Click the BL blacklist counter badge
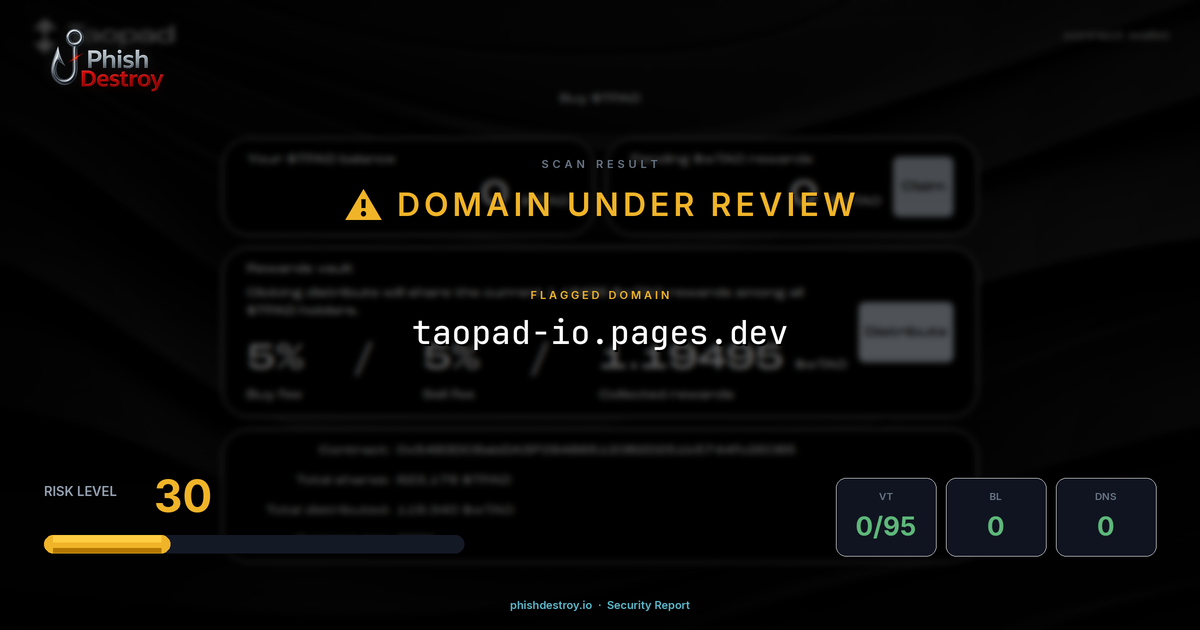The height and width of the screenshot is (630, 1200). [x=996, y=517]
